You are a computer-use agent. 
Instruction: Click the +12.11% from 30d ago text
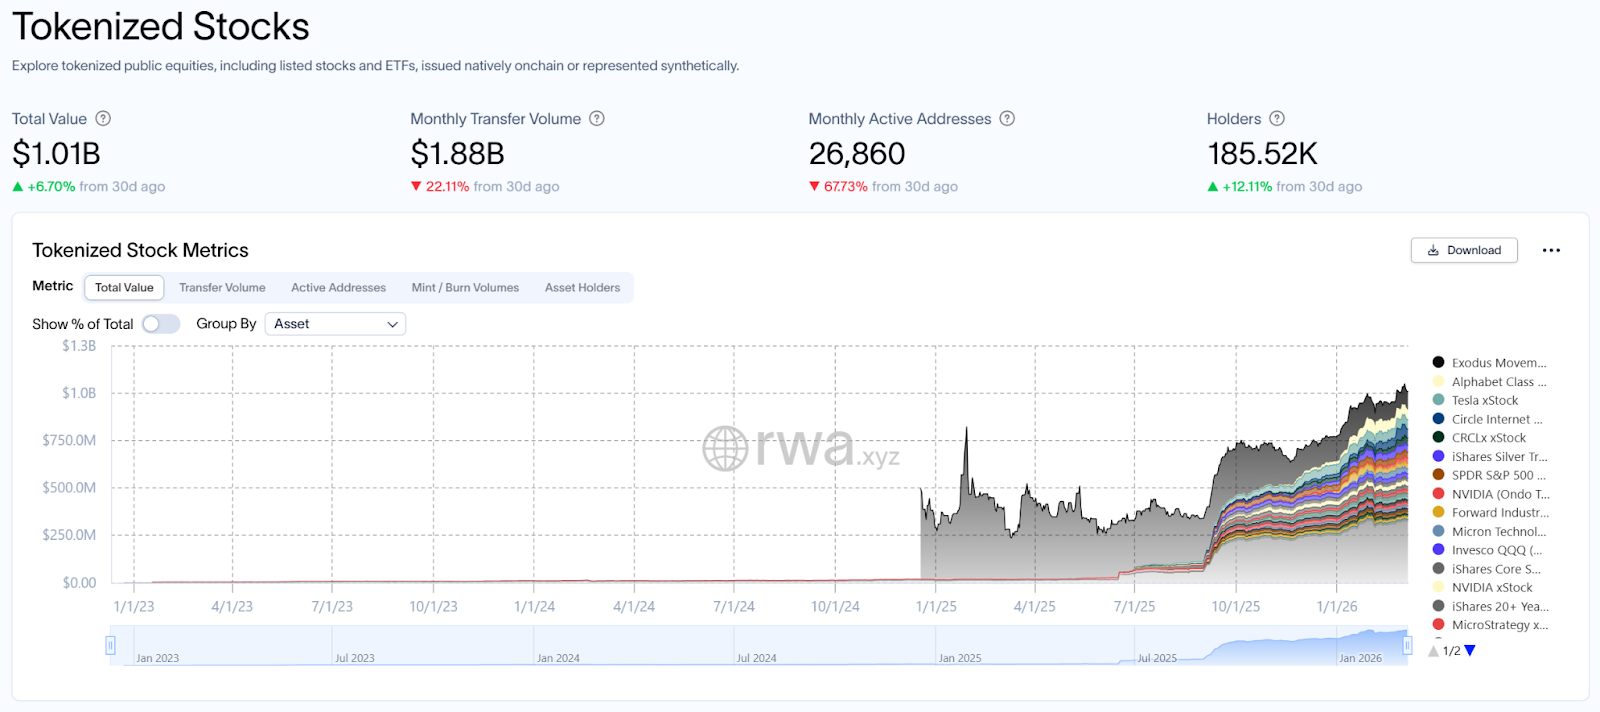pos(1285,187)
